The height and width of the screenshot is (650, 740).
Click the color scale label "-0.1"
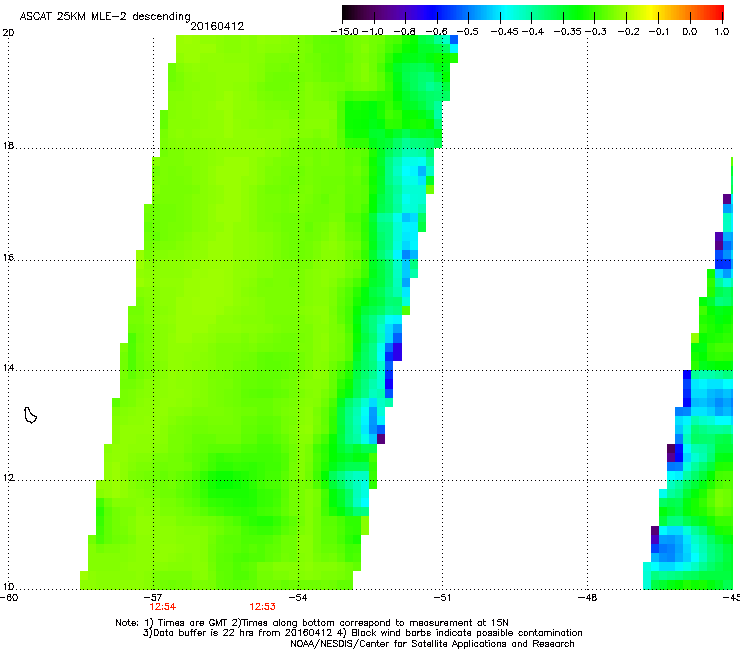click(x=659, y=32)
